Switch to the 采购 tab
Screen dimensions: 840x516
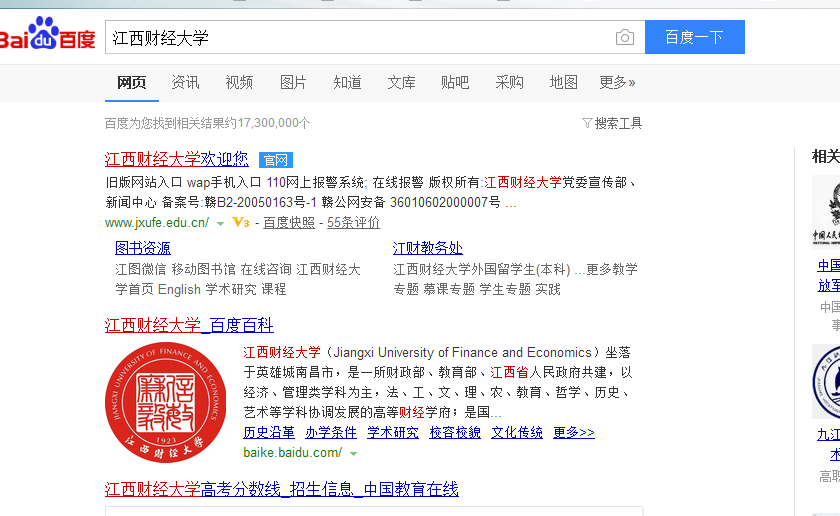(x=509, y=83)
